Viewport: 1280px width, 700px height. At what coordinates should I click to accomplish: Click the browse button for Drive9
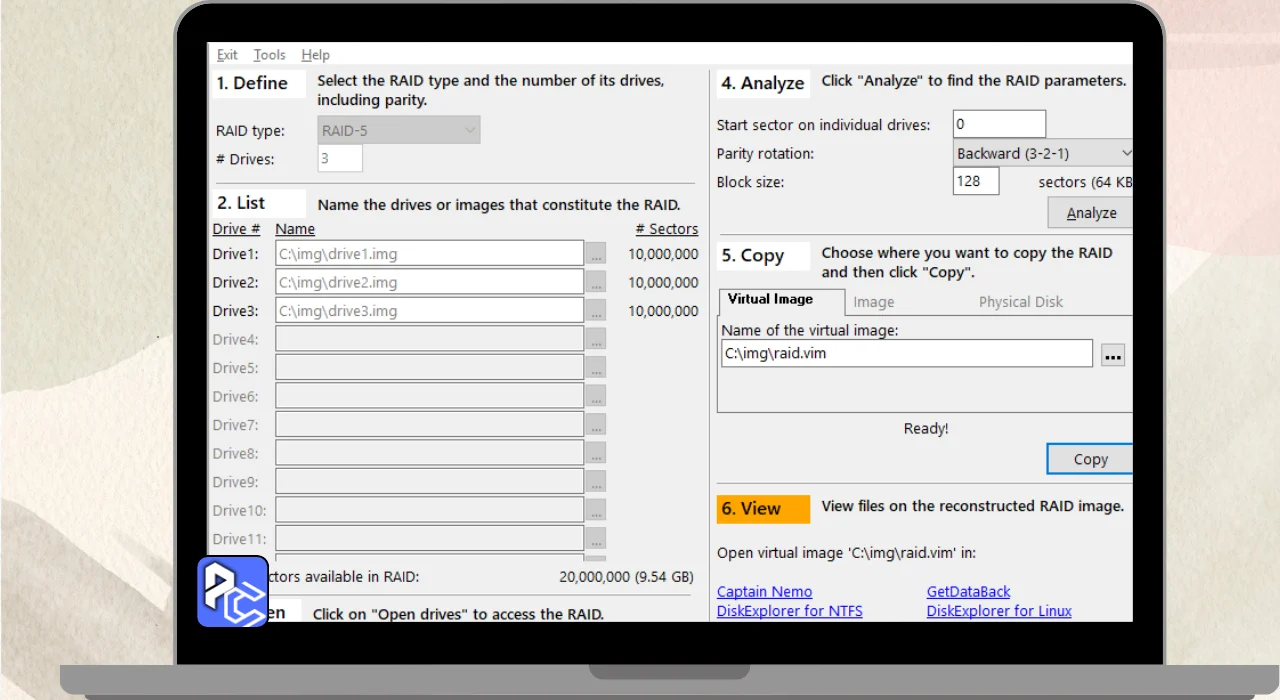pos(596,482)
